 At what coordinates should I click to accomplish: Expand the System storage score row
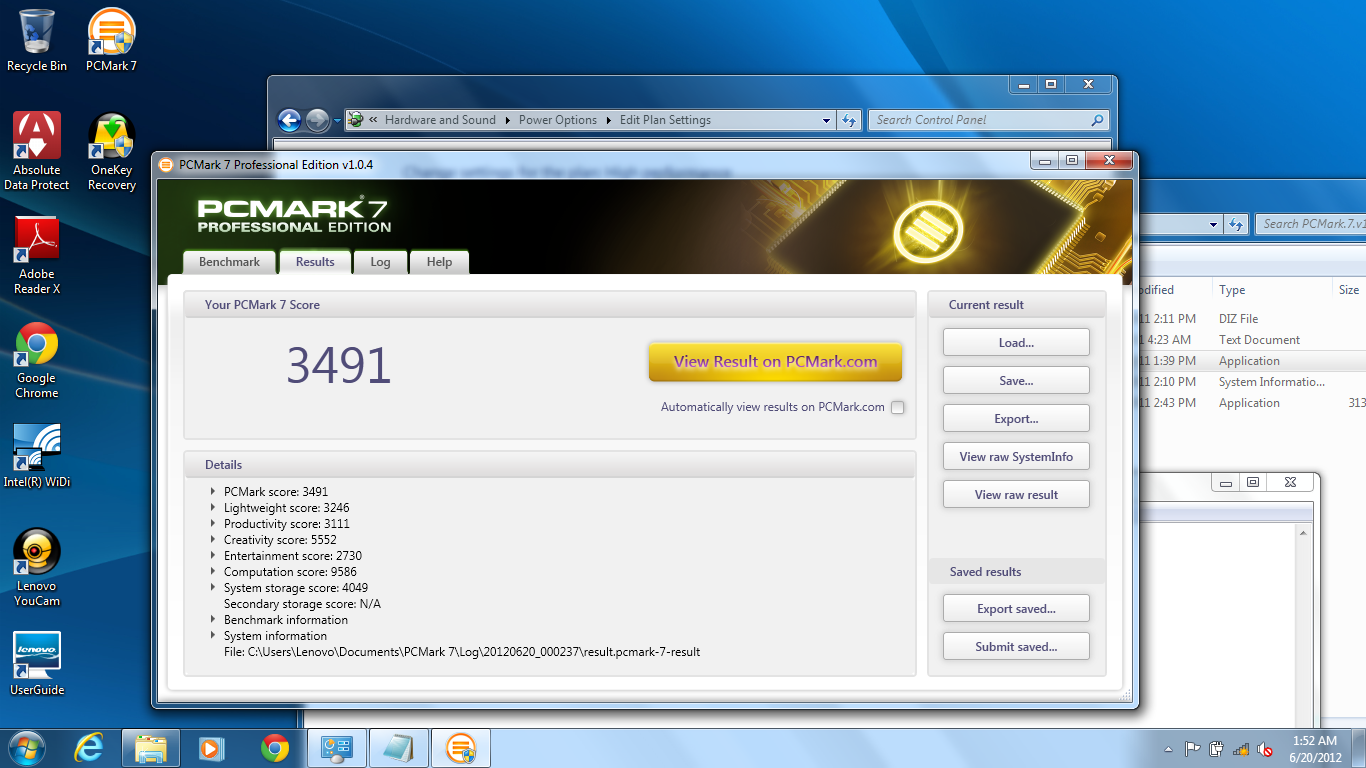point(213,588)
